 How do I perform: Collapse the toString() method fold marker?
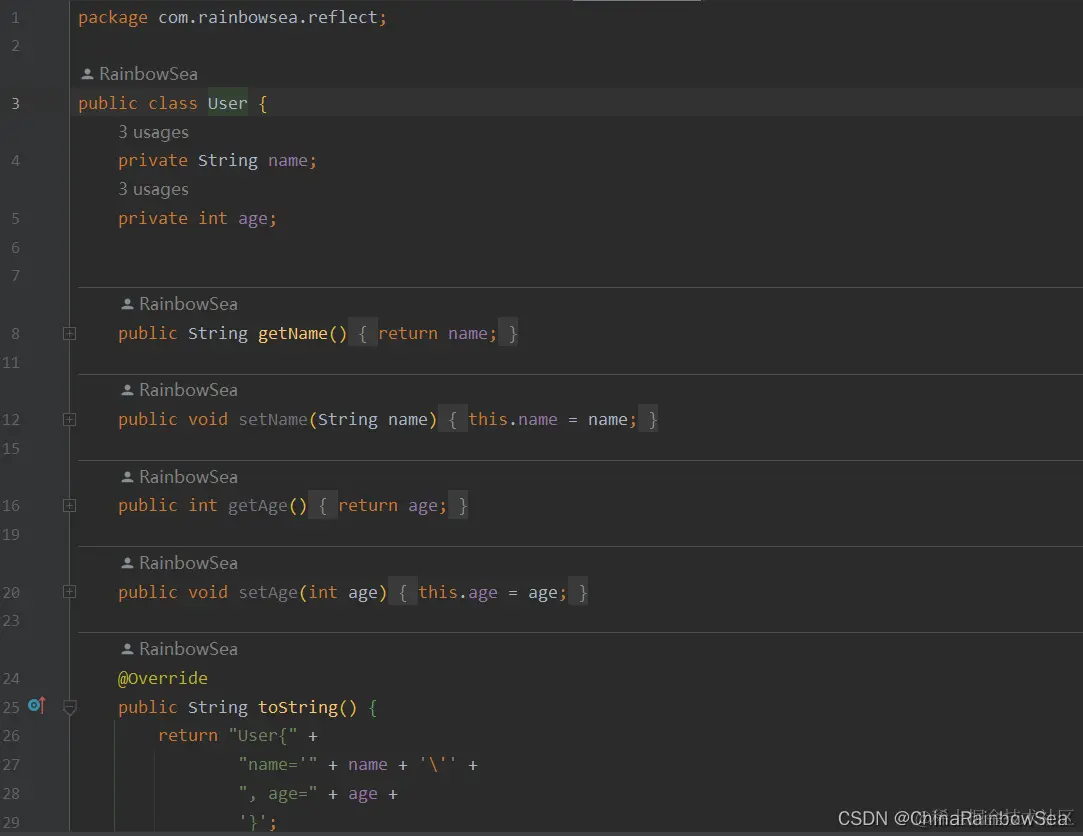69,707
